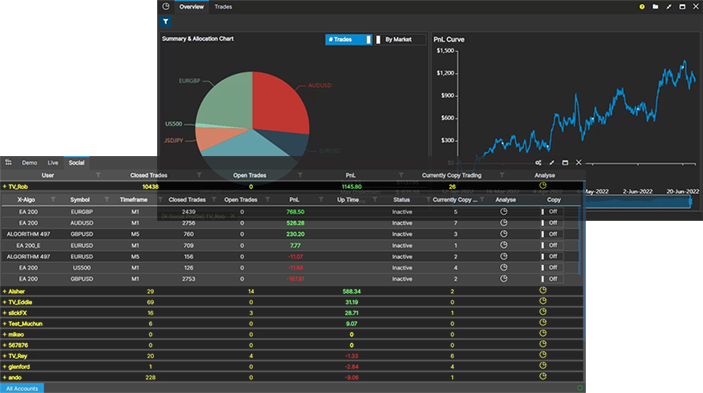Open the Analyse icon for glenford
The width and height of the screenshot is (703, 393).
click(543, 366)
